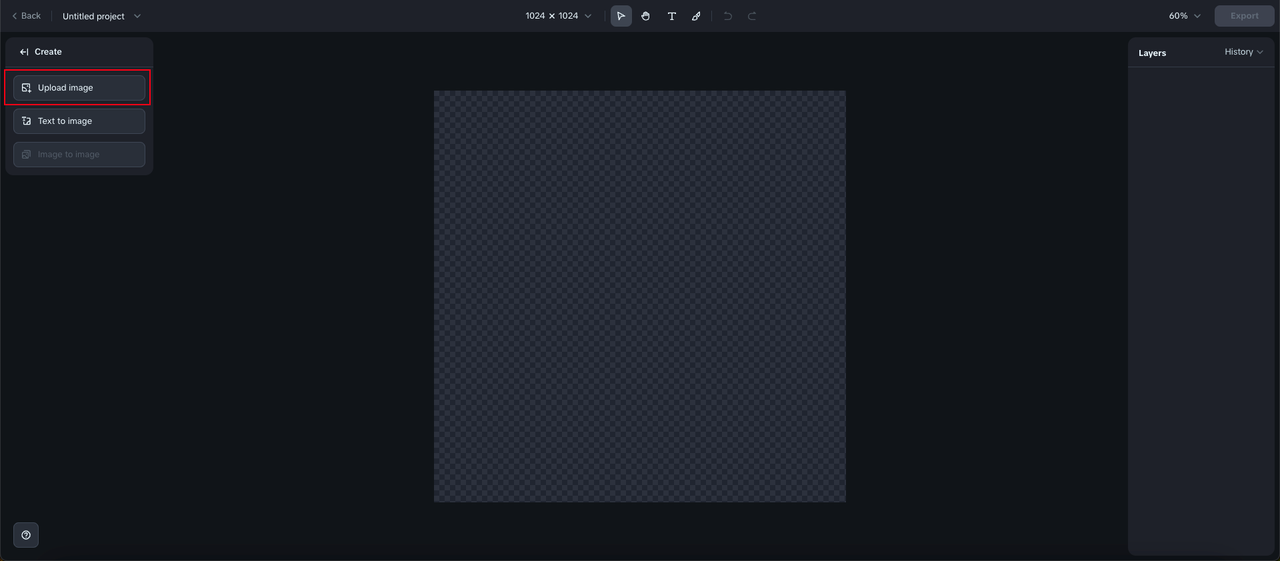Go back using the Back button
Image resolution: width=1280 pixels, height=561 pixels.
pos(26,16)
